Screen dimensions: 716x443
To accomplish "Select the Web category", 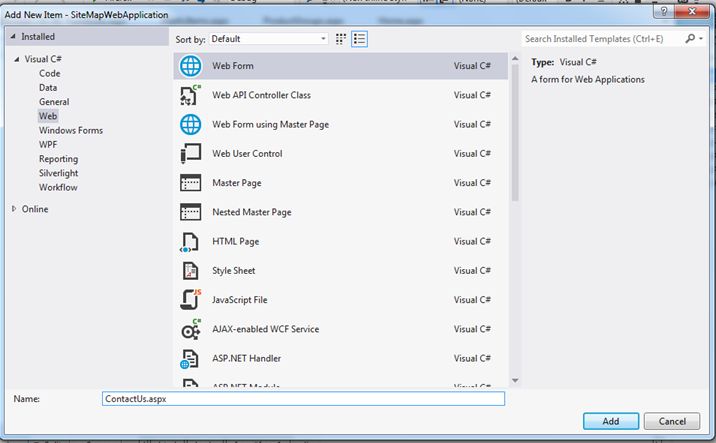I will click(48, 116).
